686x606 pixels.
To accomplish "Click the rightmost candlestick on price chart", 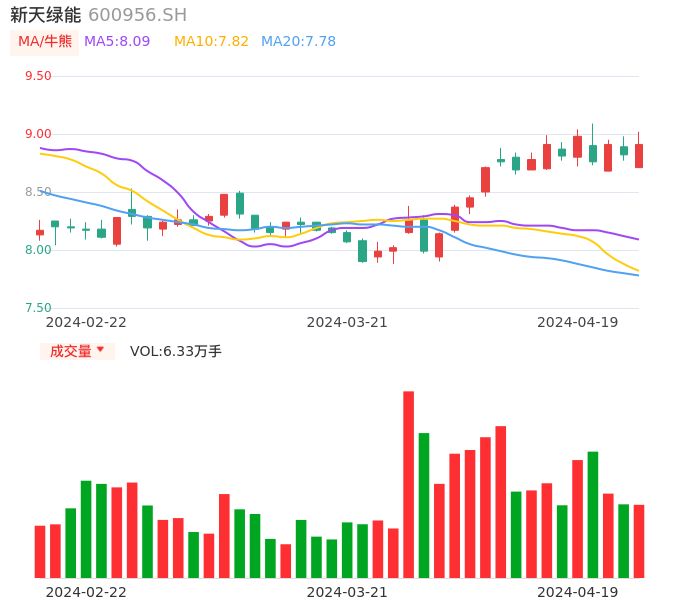I will click(639, 155).
